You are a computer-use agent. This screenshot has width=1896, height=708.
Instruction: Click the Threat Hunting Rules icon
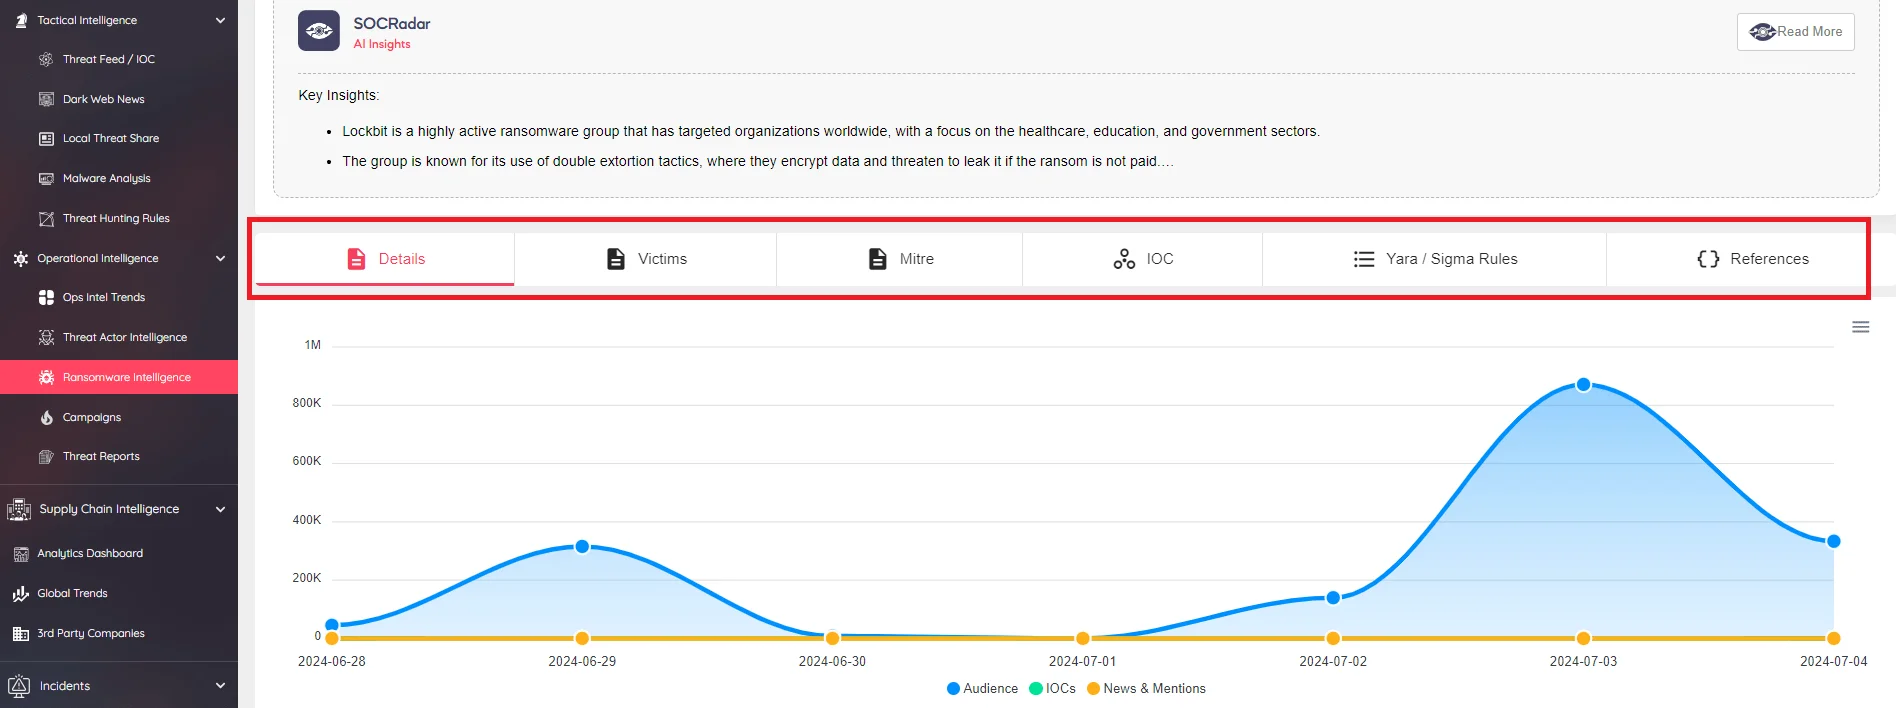click(x=46, y=218)
